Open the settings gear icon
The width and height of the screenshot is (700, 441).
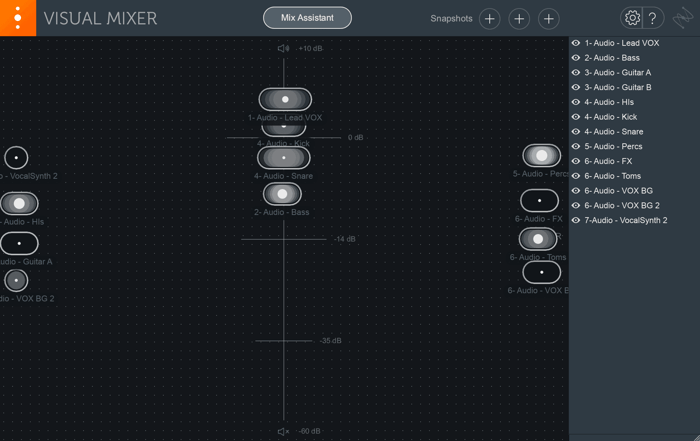click(632, 18)
